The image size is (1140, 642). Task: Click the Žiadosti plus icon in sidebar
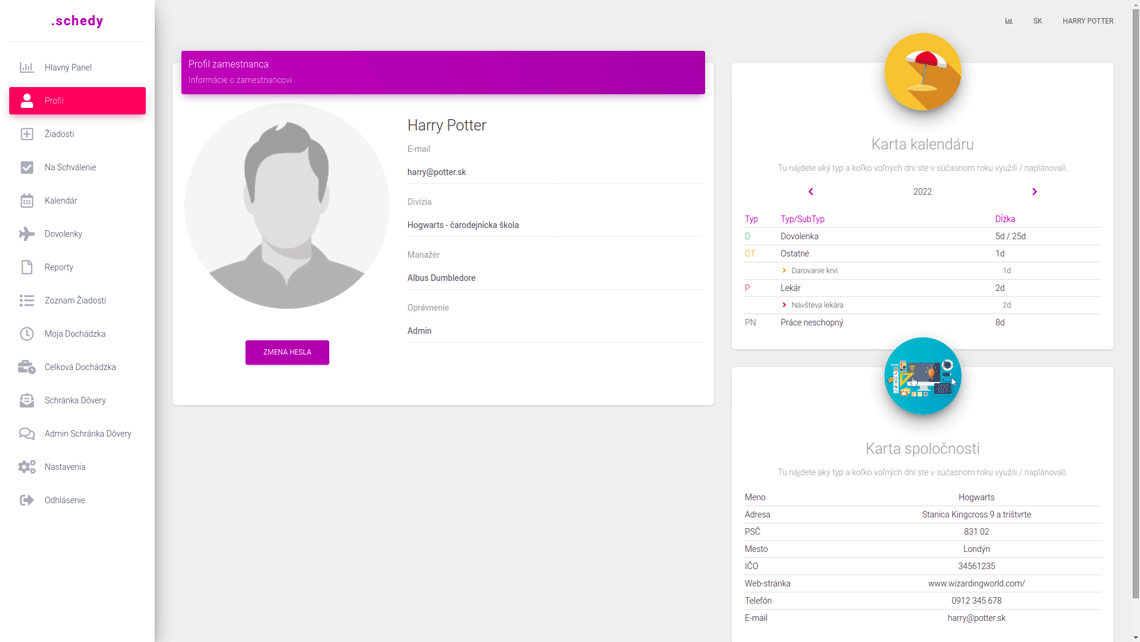pyautogui.click(x=27, y=134)
